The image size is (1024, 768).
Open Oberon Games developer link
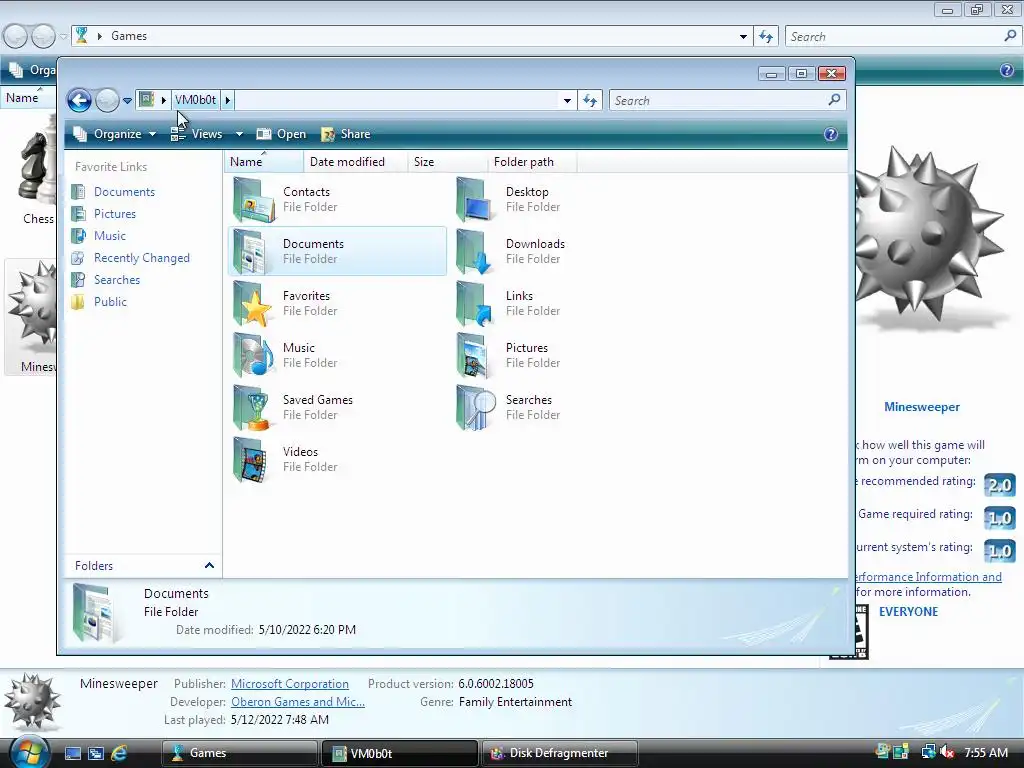(298, 702)
